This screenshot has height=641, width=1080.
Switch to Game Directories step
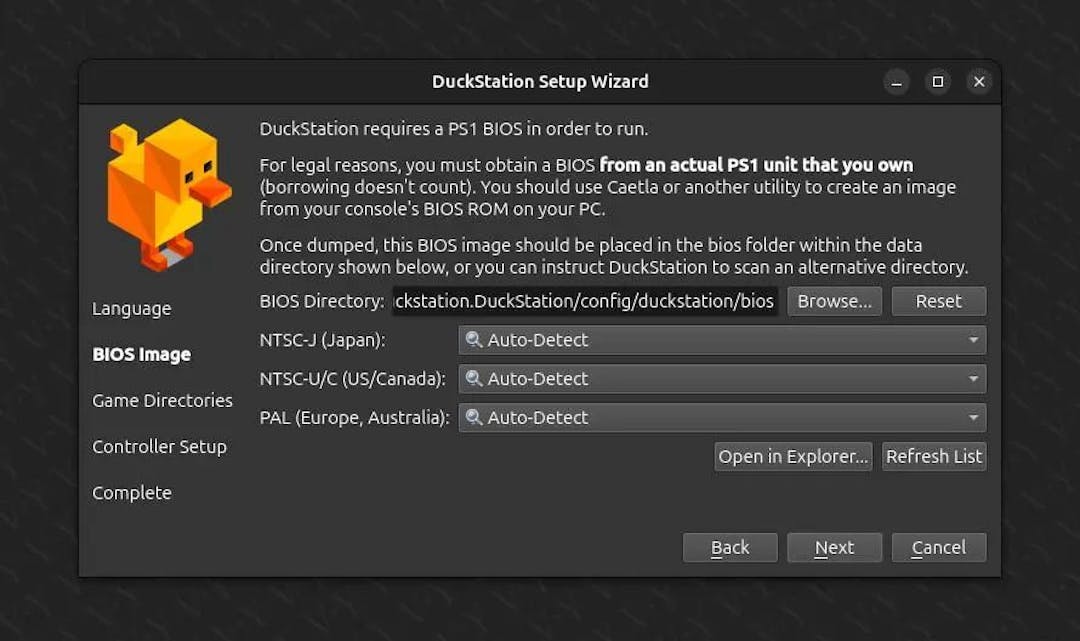point(162,400)
